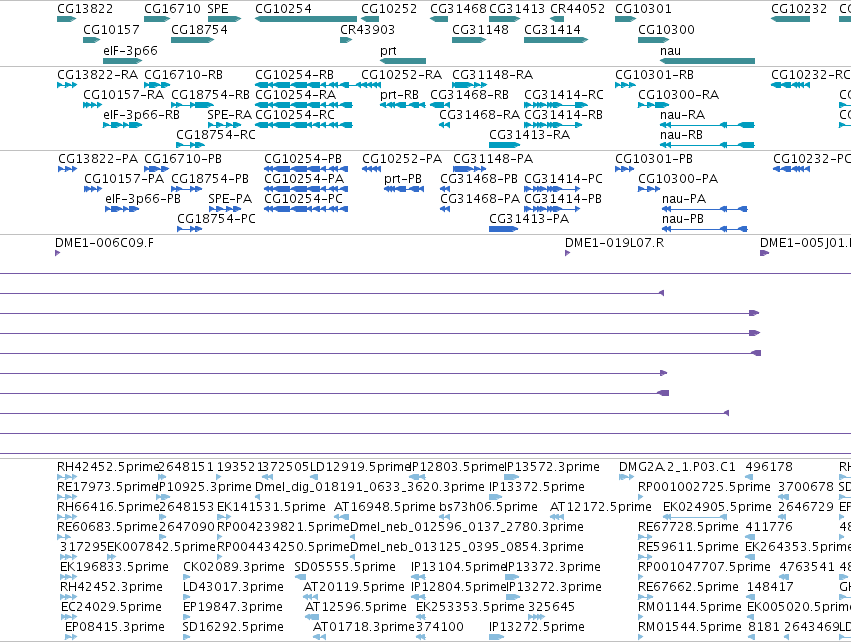Select EST RE59611.5prime
Viewport: 851px width, 642px height.
[646, 557]
